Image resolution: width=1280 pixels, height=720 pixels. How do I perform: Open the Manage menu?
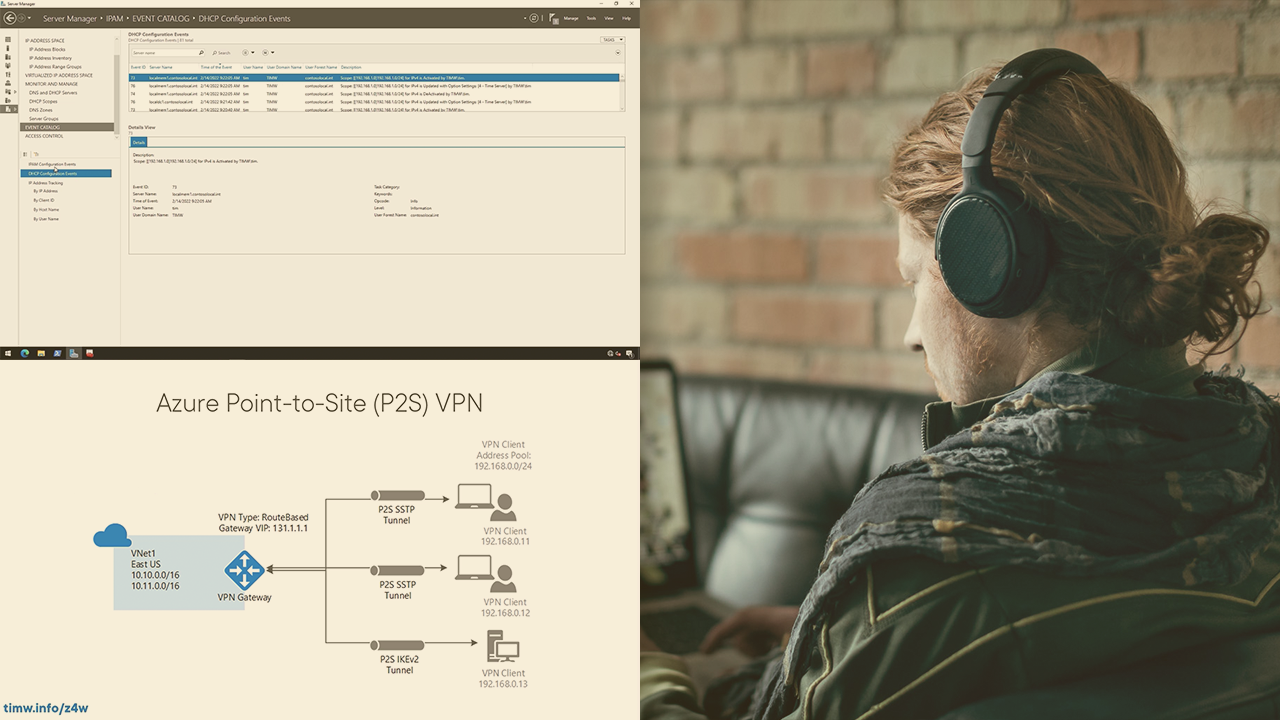point(571,18)
